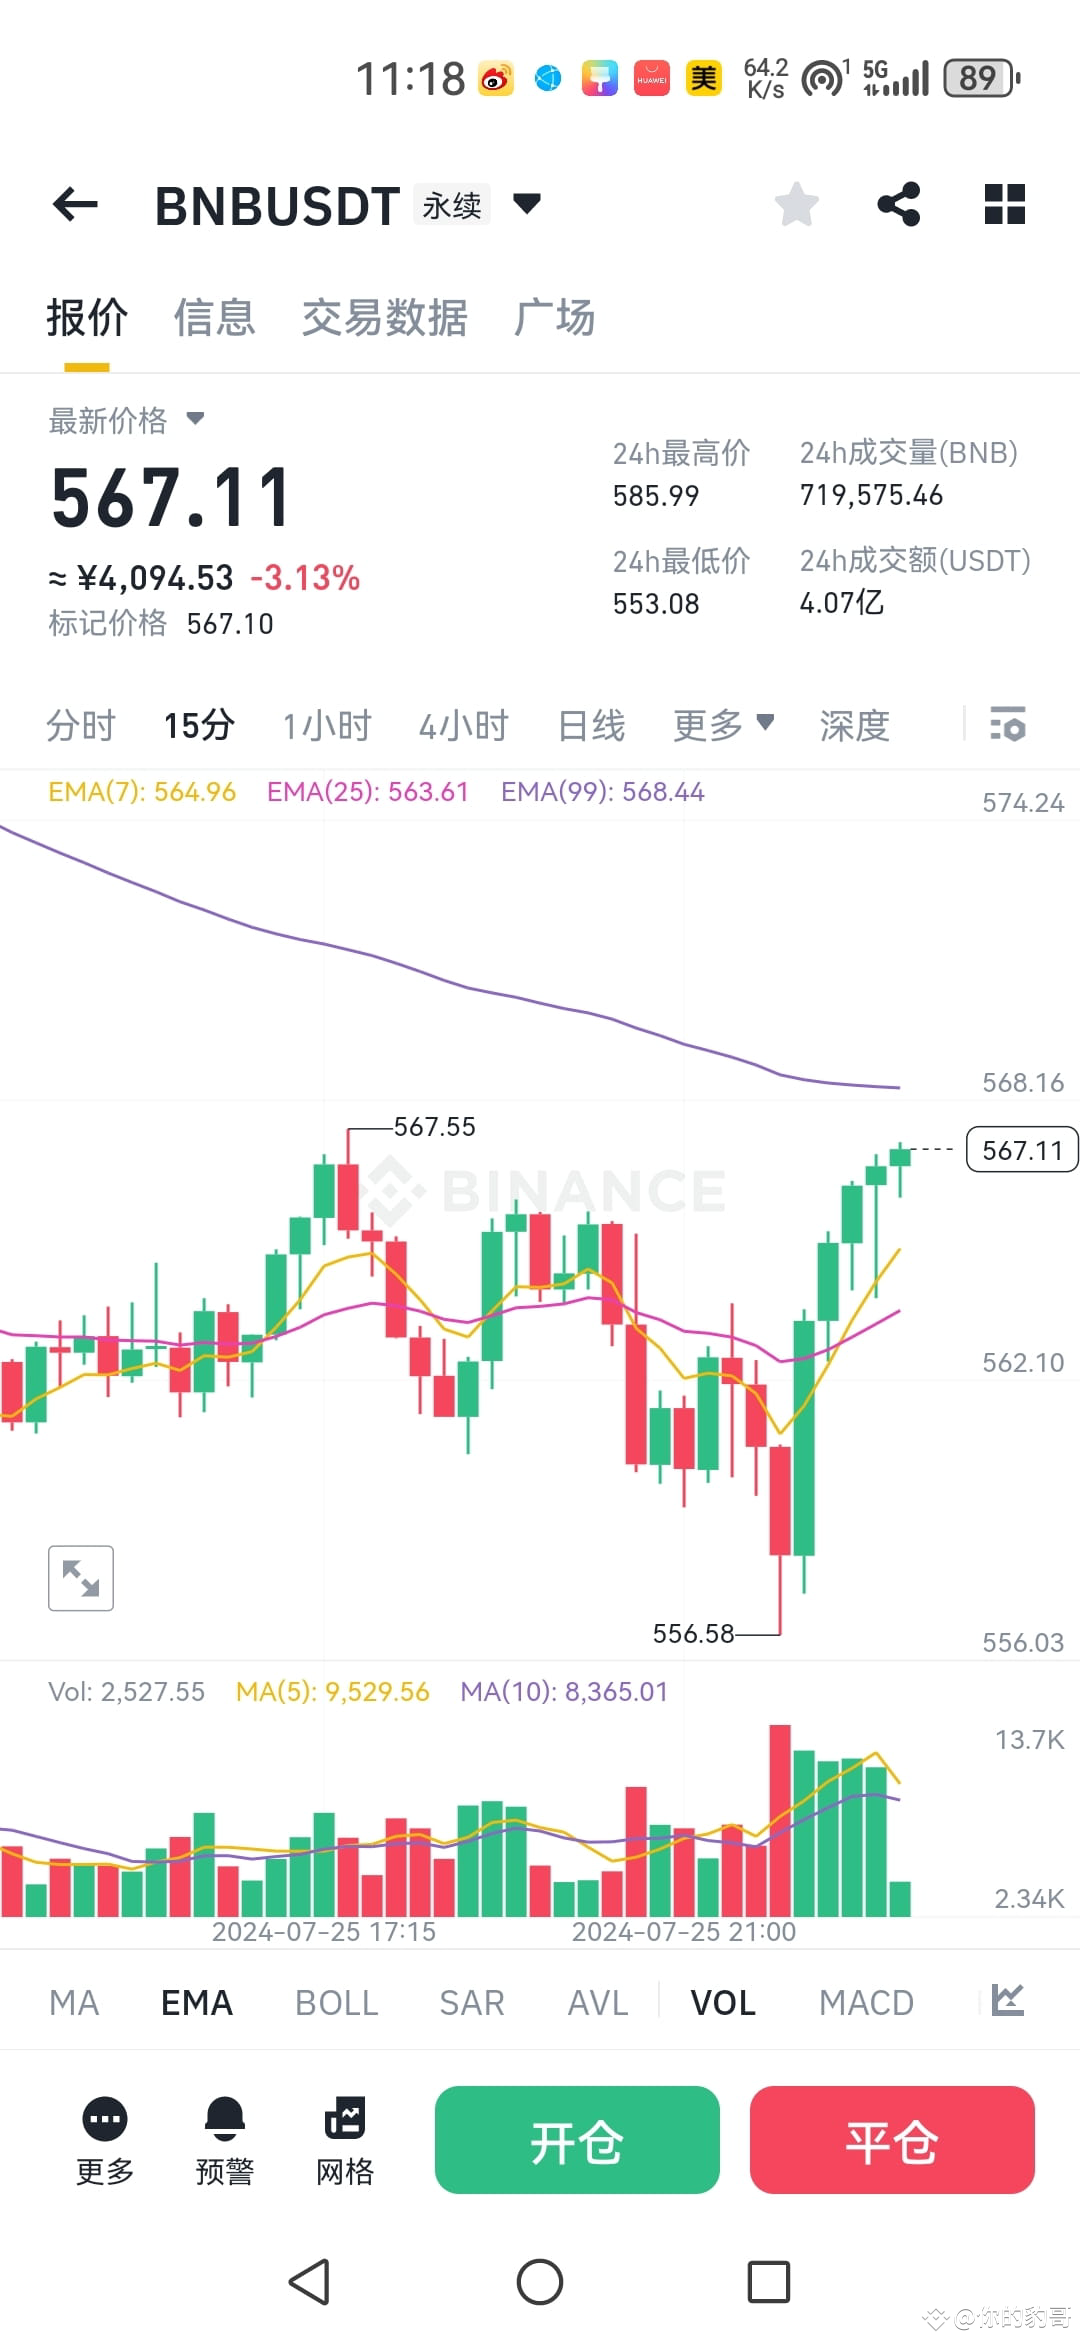Select the 15分 candlestick timeframe

click(x=198, y=726)
